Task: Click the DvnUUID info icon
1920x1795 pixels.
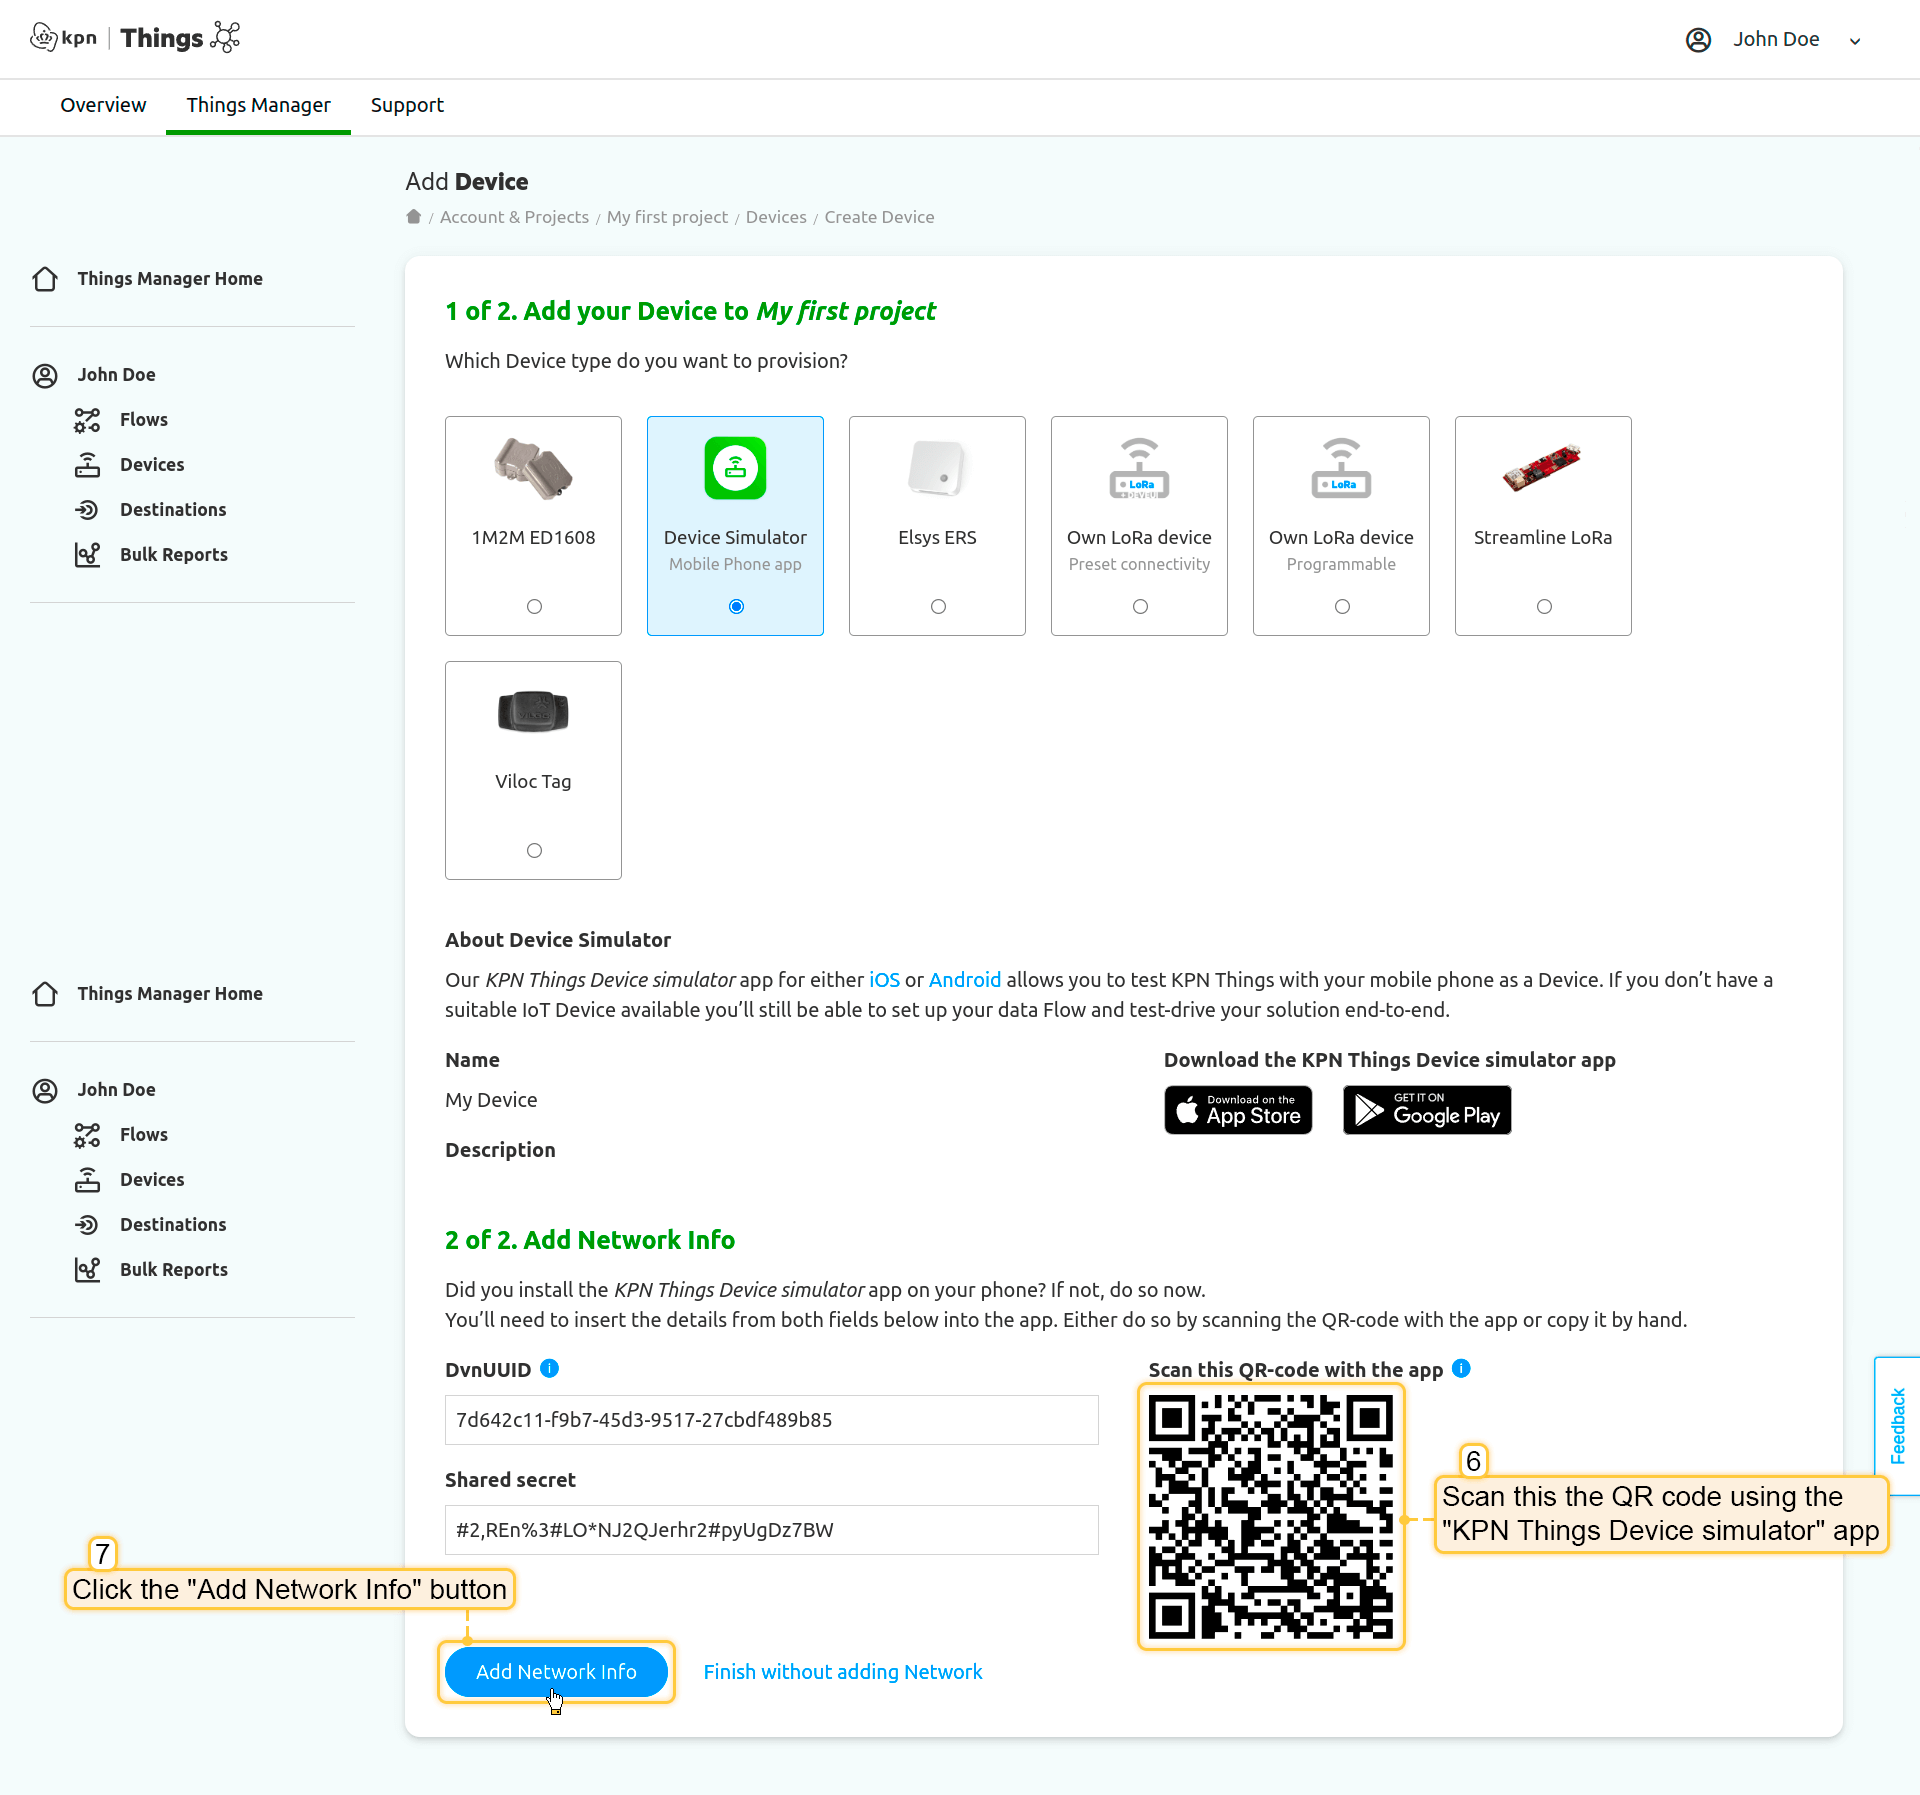Action: (549, 1369)
